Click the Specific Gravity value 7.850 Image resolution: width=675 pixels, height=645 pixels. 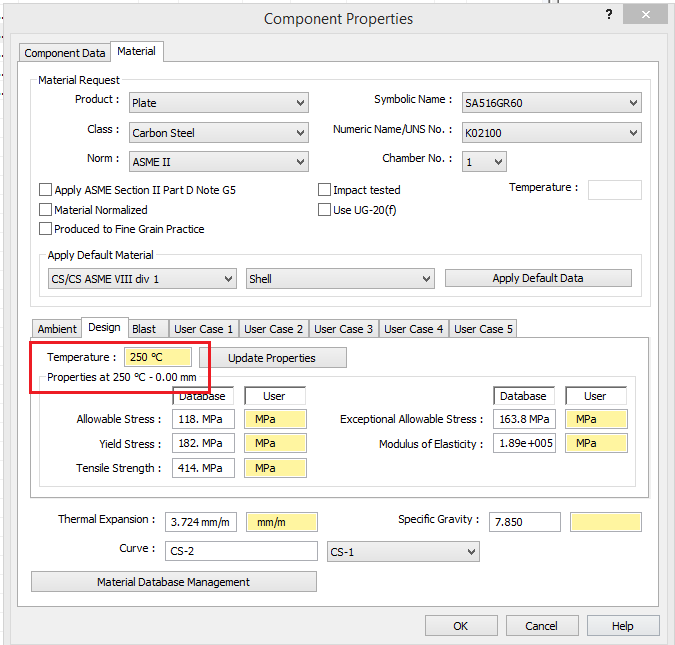click(525, 522)
